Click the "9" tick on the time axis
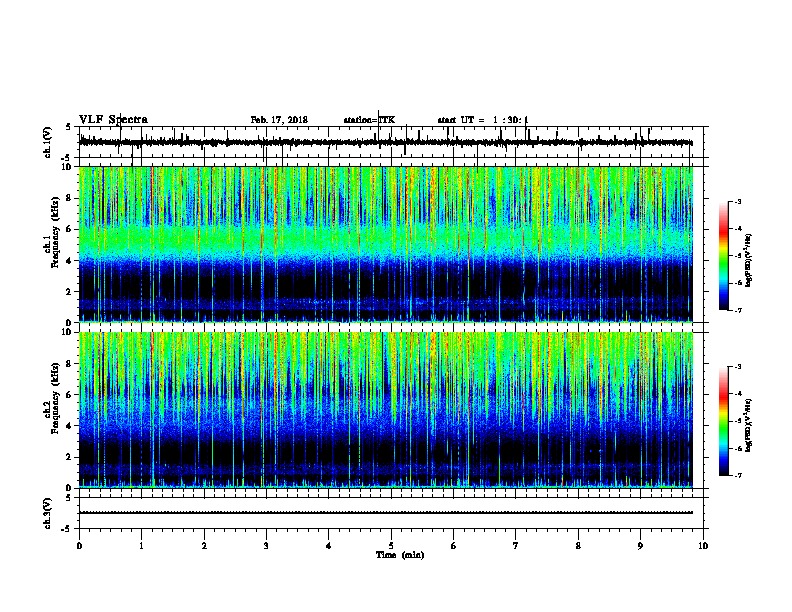The image size is (792, 612). [x=640, y=546]
